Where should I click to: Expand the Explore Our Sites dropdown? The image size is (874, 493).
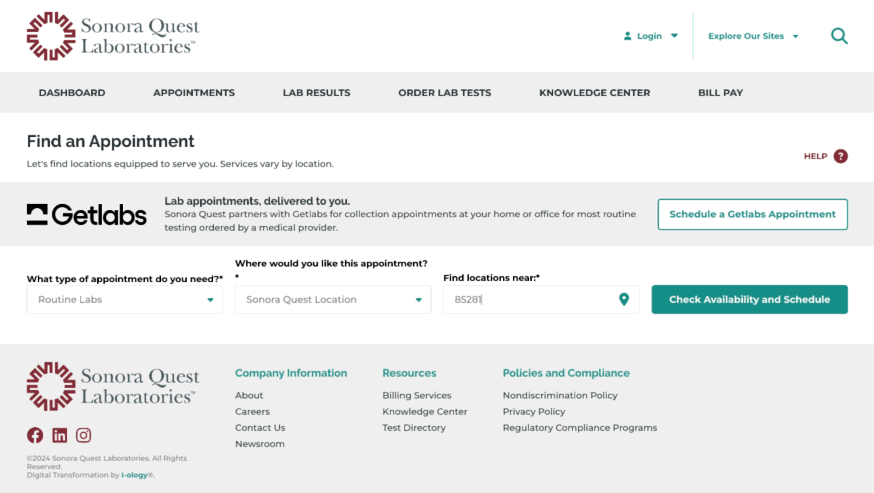pyautogui.click(x=753, y=36)
